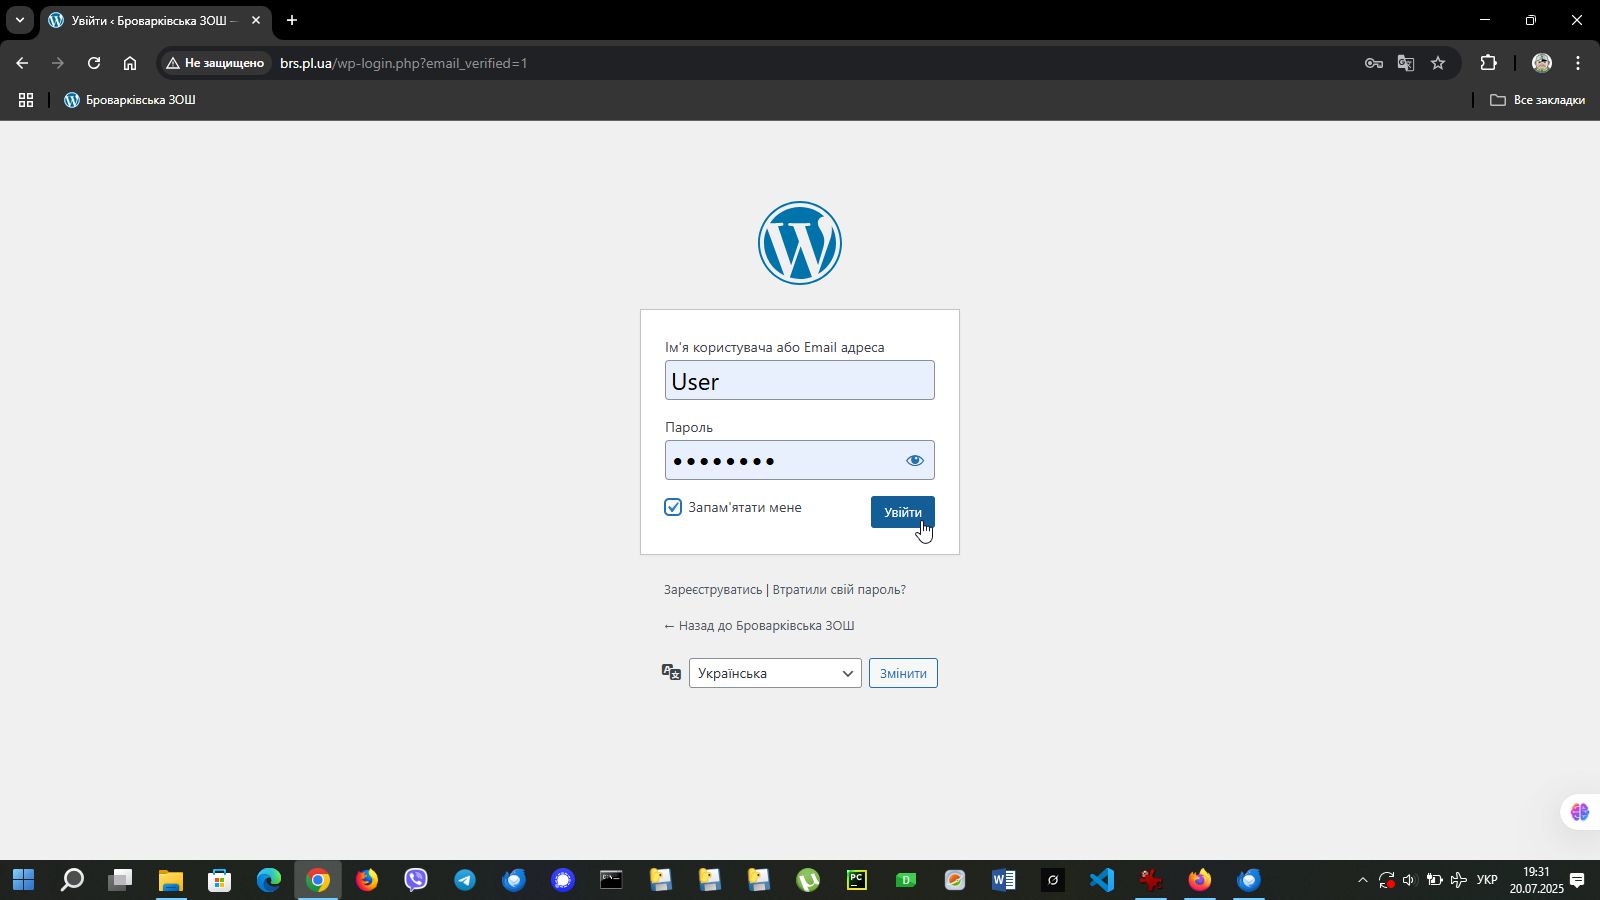
Task: Open the Chrome three-dot menu
Action: pyautogui.click(x=1578, y=63)
